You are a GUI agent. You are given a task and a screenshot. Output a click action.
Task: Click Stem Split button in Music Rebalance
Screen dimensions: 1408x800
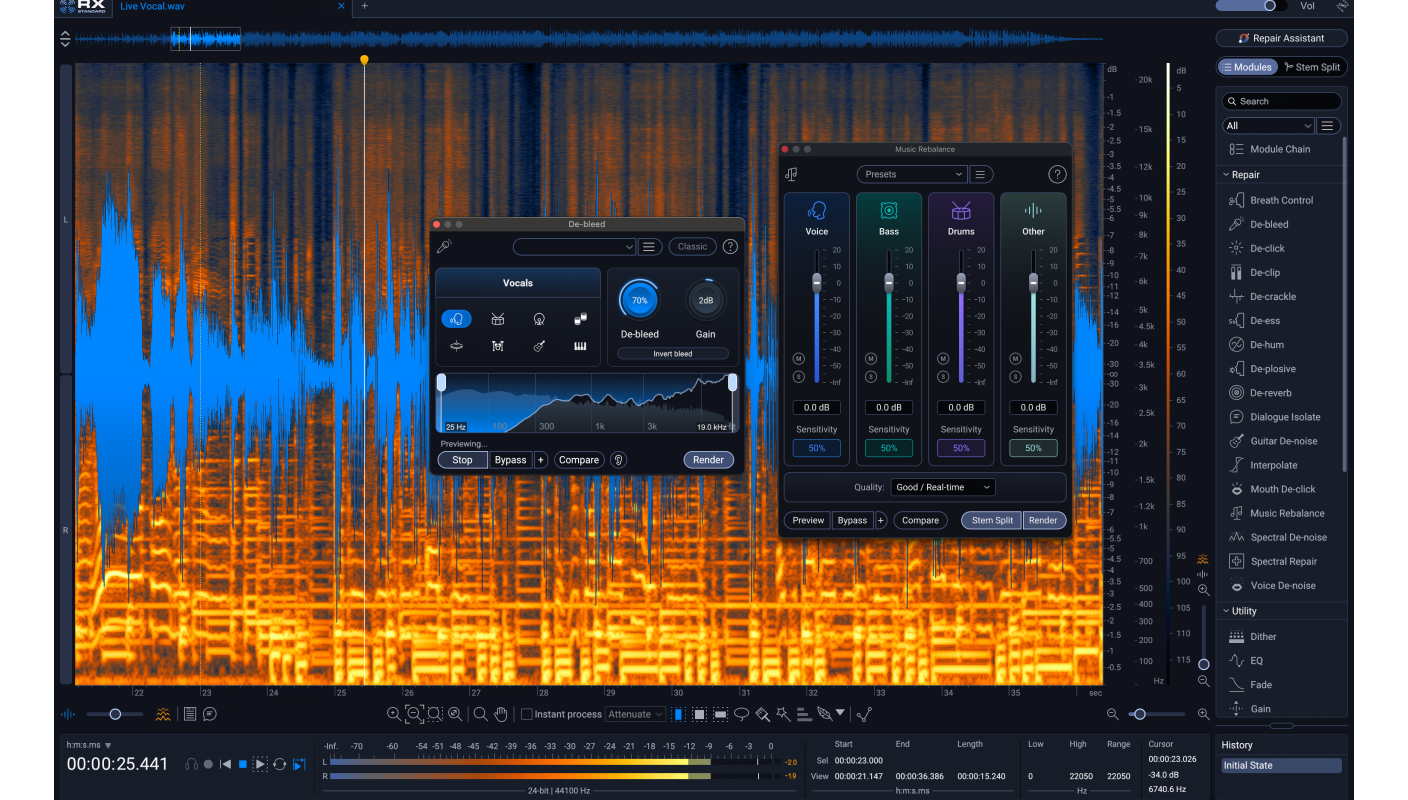pyautogui.click(x=992, y=520)
